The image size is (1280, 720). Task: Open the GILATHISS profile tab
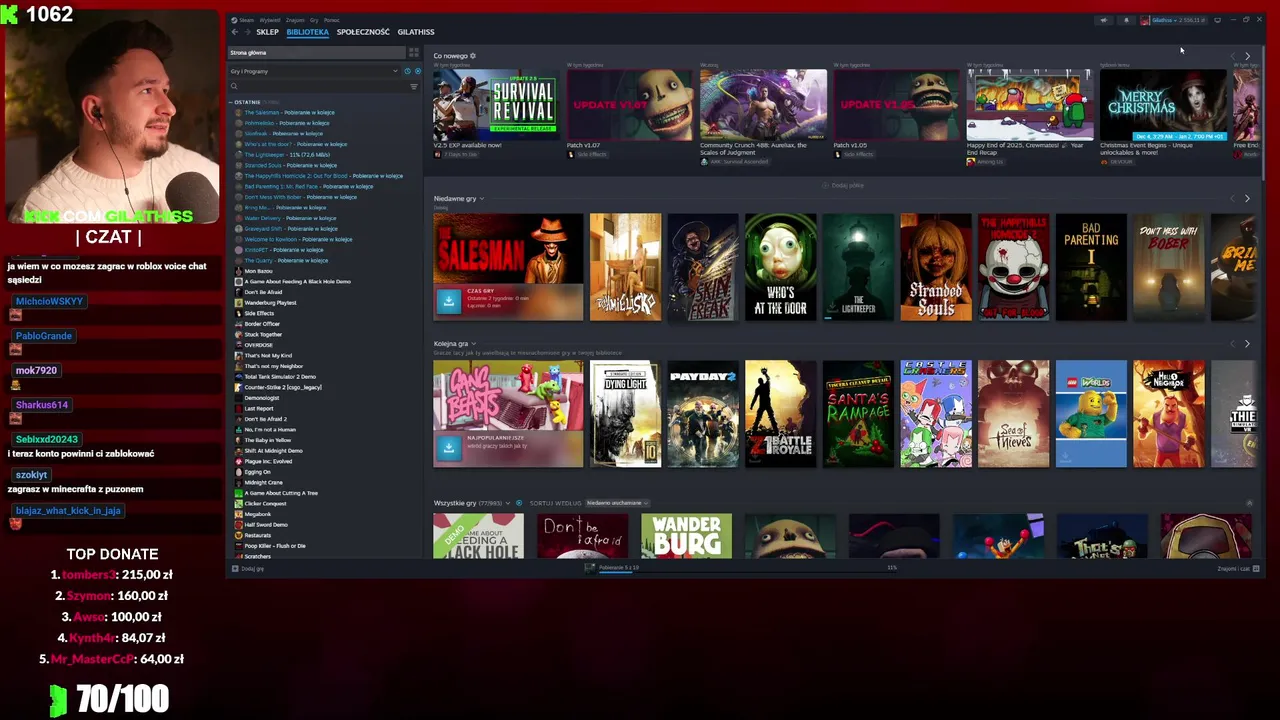(416, 32)
